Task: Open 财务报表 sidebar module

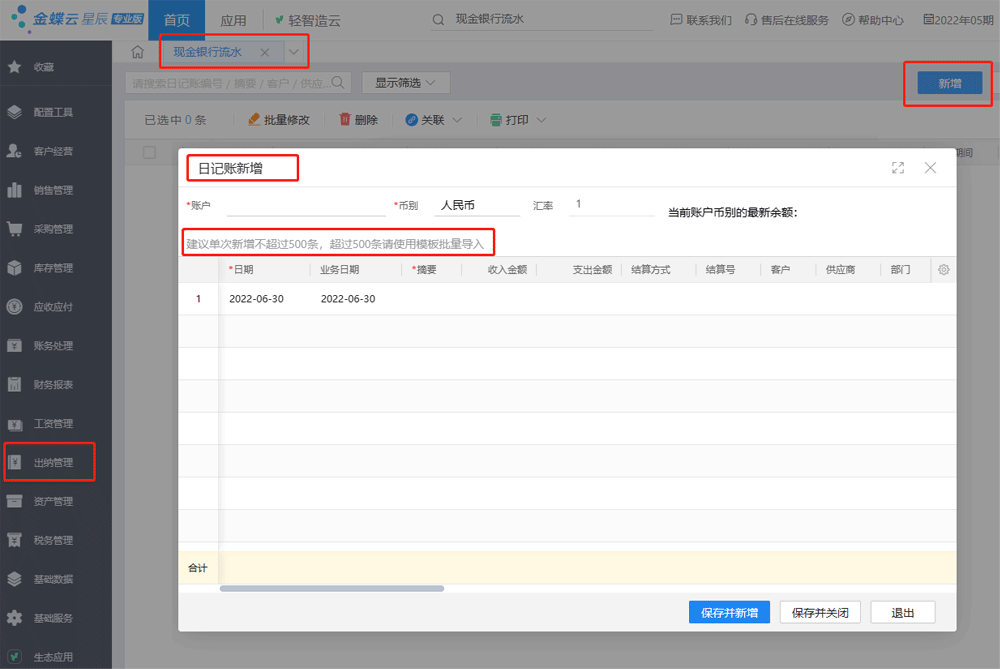Action: point(41,385)
